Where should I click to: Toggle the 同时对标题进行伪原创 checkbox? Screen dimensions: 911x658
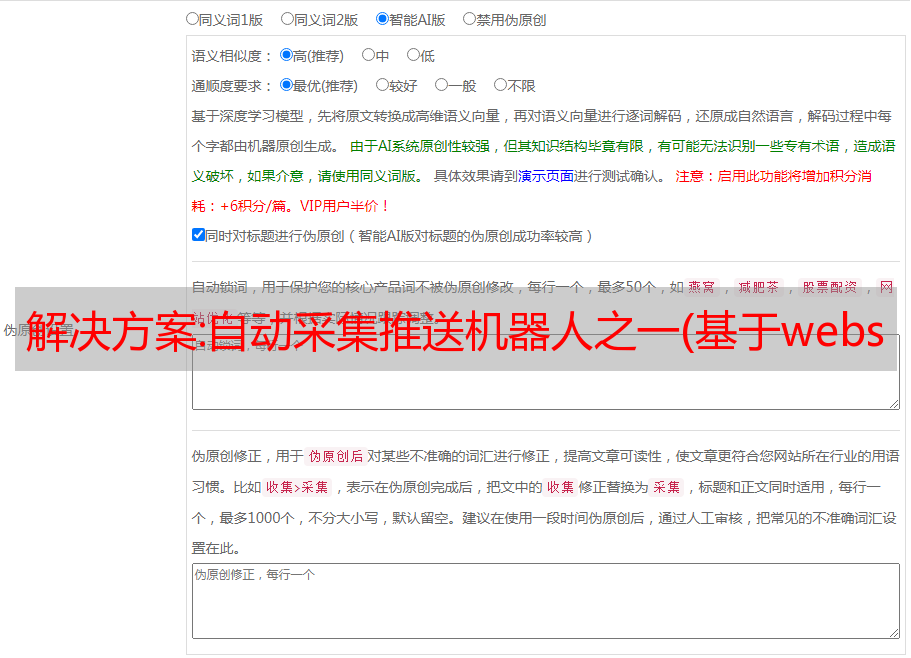tap(198, 235)
